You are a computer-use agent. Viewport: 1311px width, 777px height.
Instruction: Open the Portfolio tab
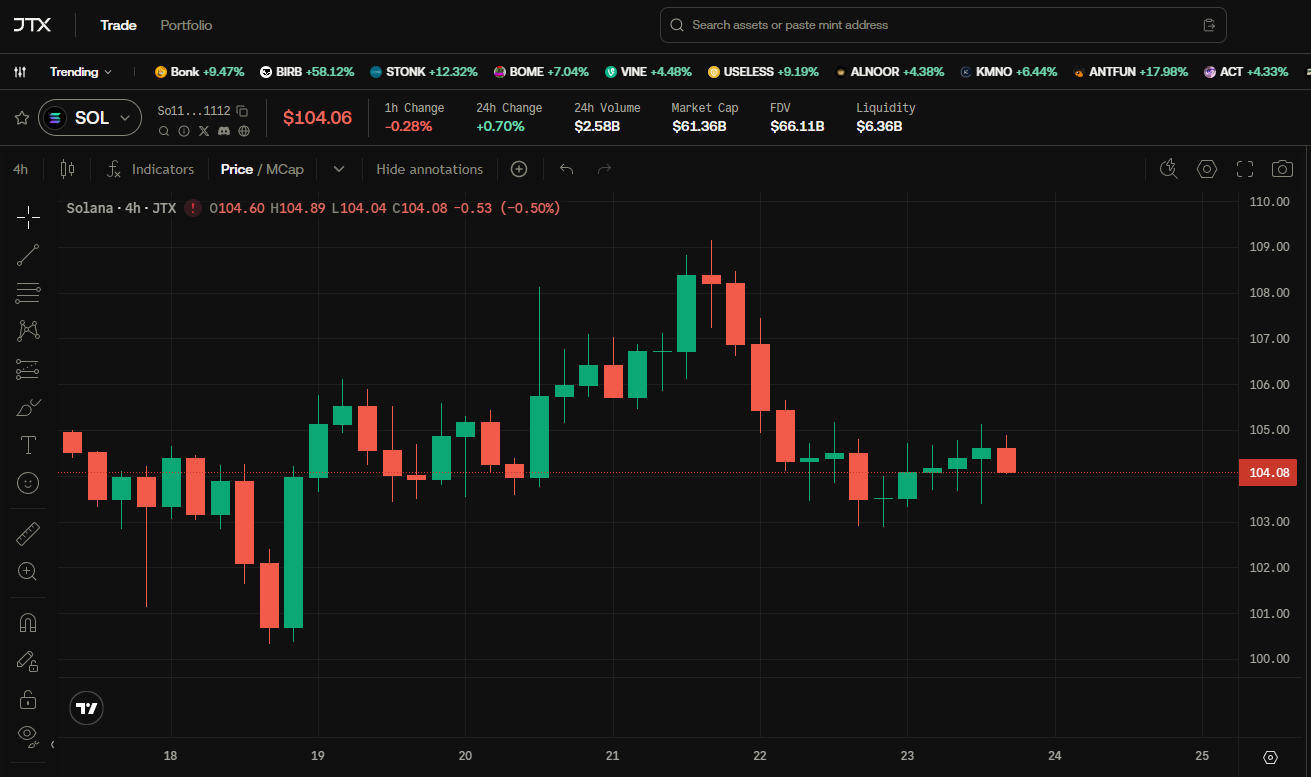186,25
